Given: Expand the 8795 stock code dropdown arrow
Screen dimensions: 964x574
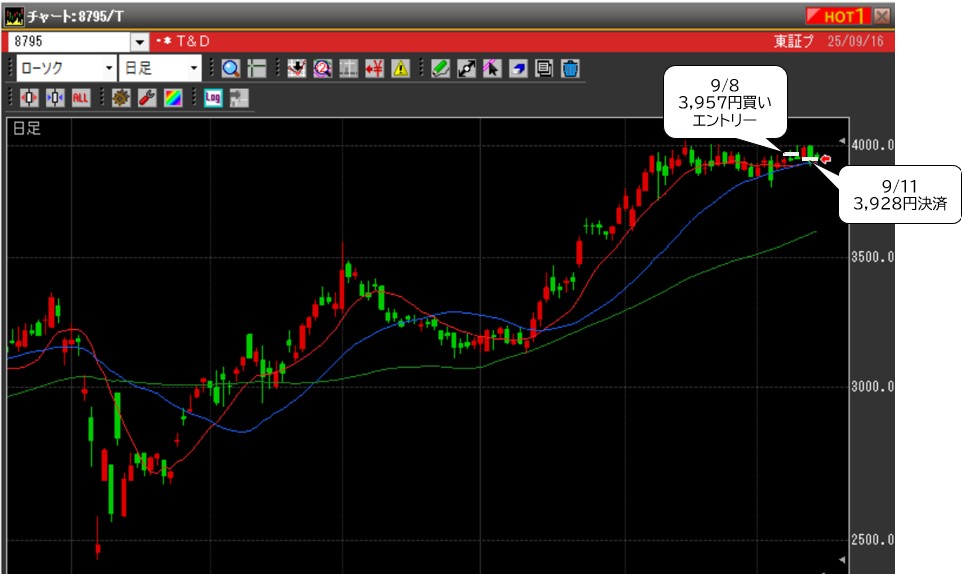Looking at the screenshot, I should [x=140, y=42].
